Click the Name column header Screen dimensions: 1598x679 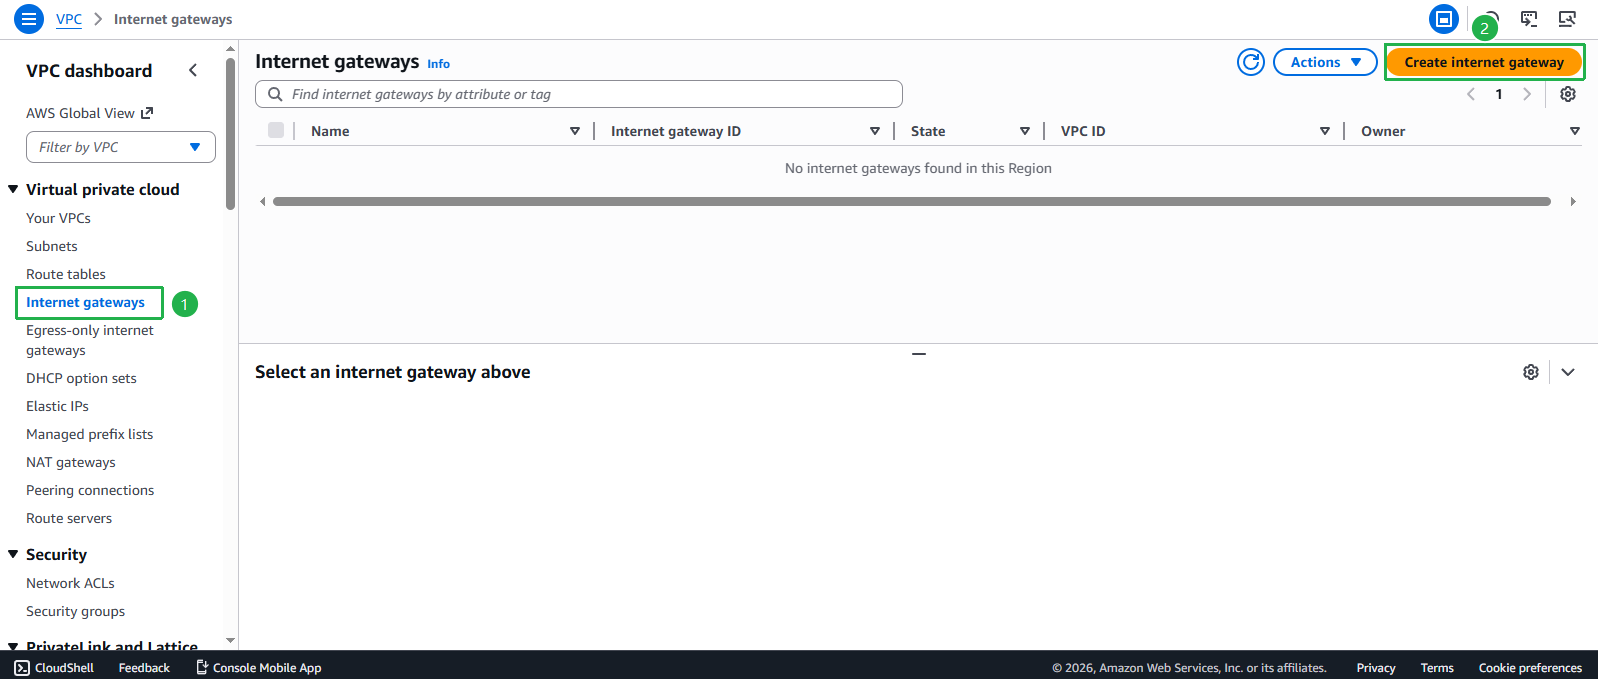[330, 131]
